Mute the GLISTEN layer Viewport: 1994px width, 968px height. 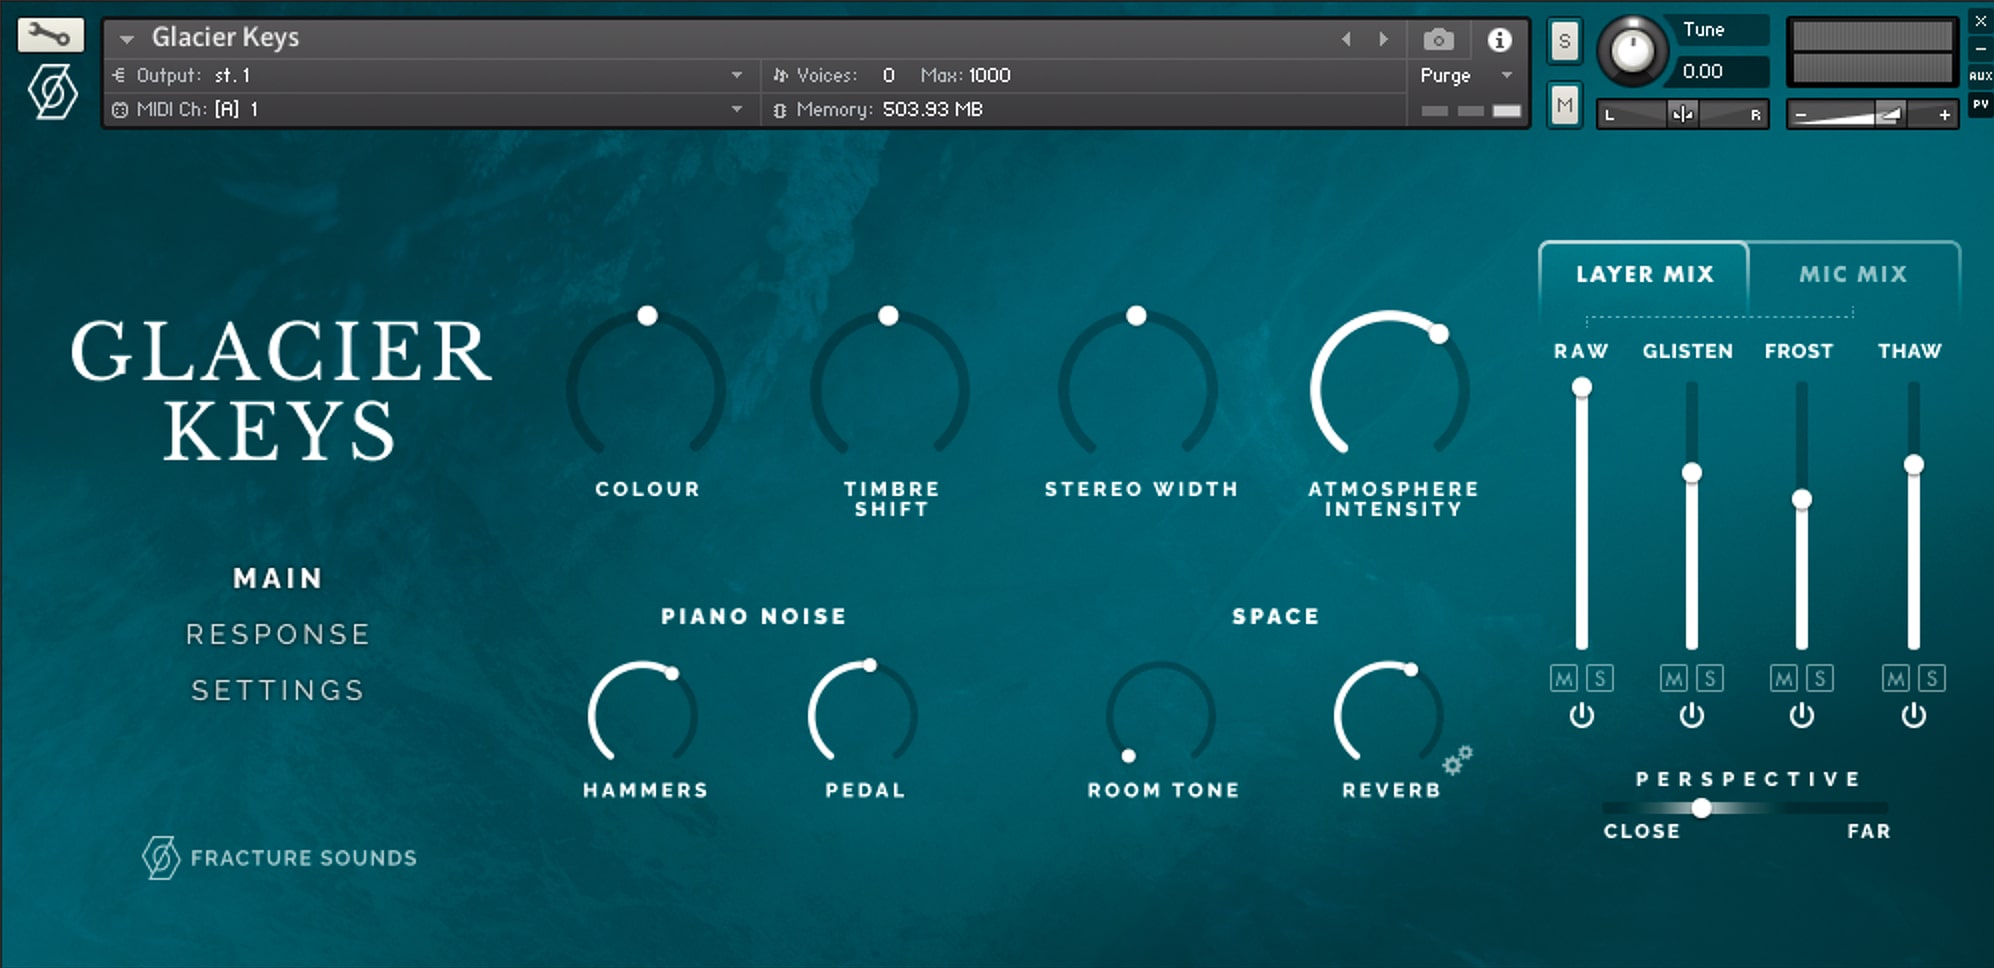tap(1674, 679)
